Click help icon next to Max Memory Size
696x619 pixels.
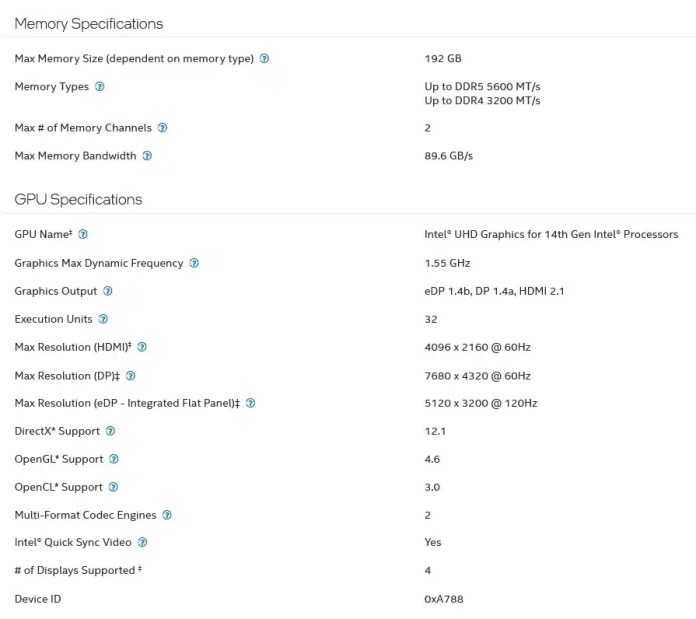[264, 59]
